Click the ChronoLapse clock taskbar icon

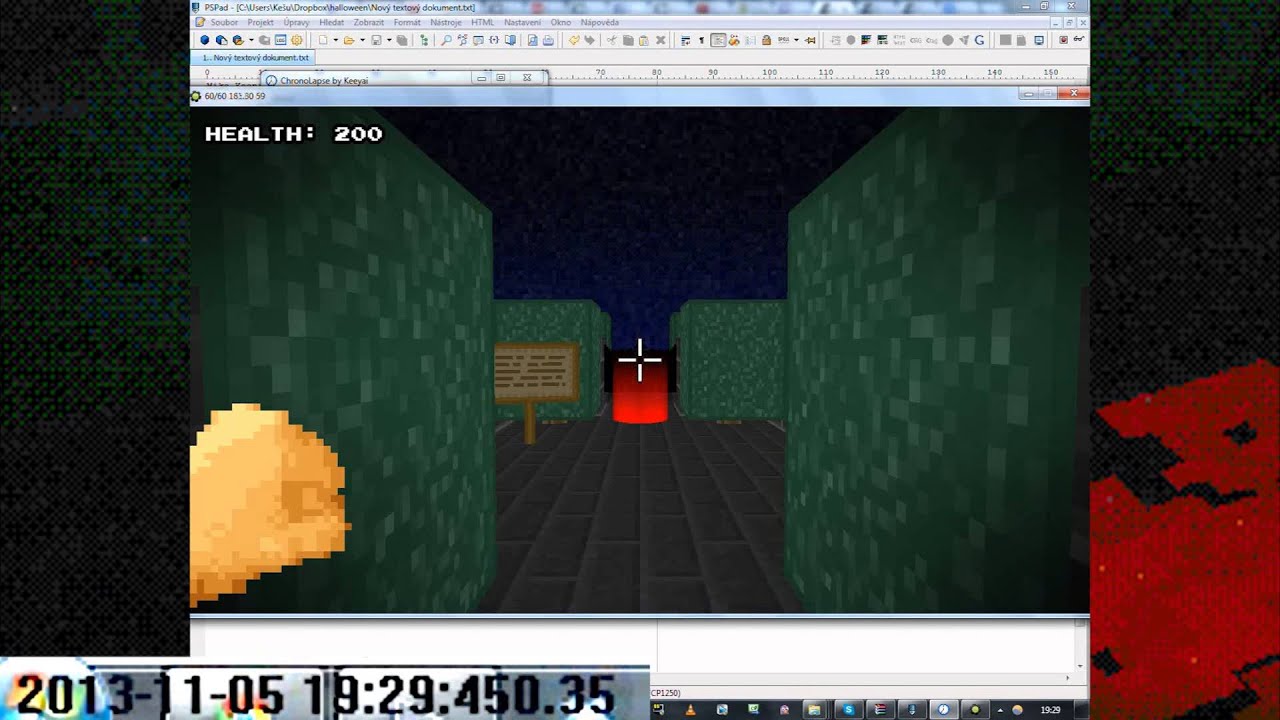click(943, 710)
